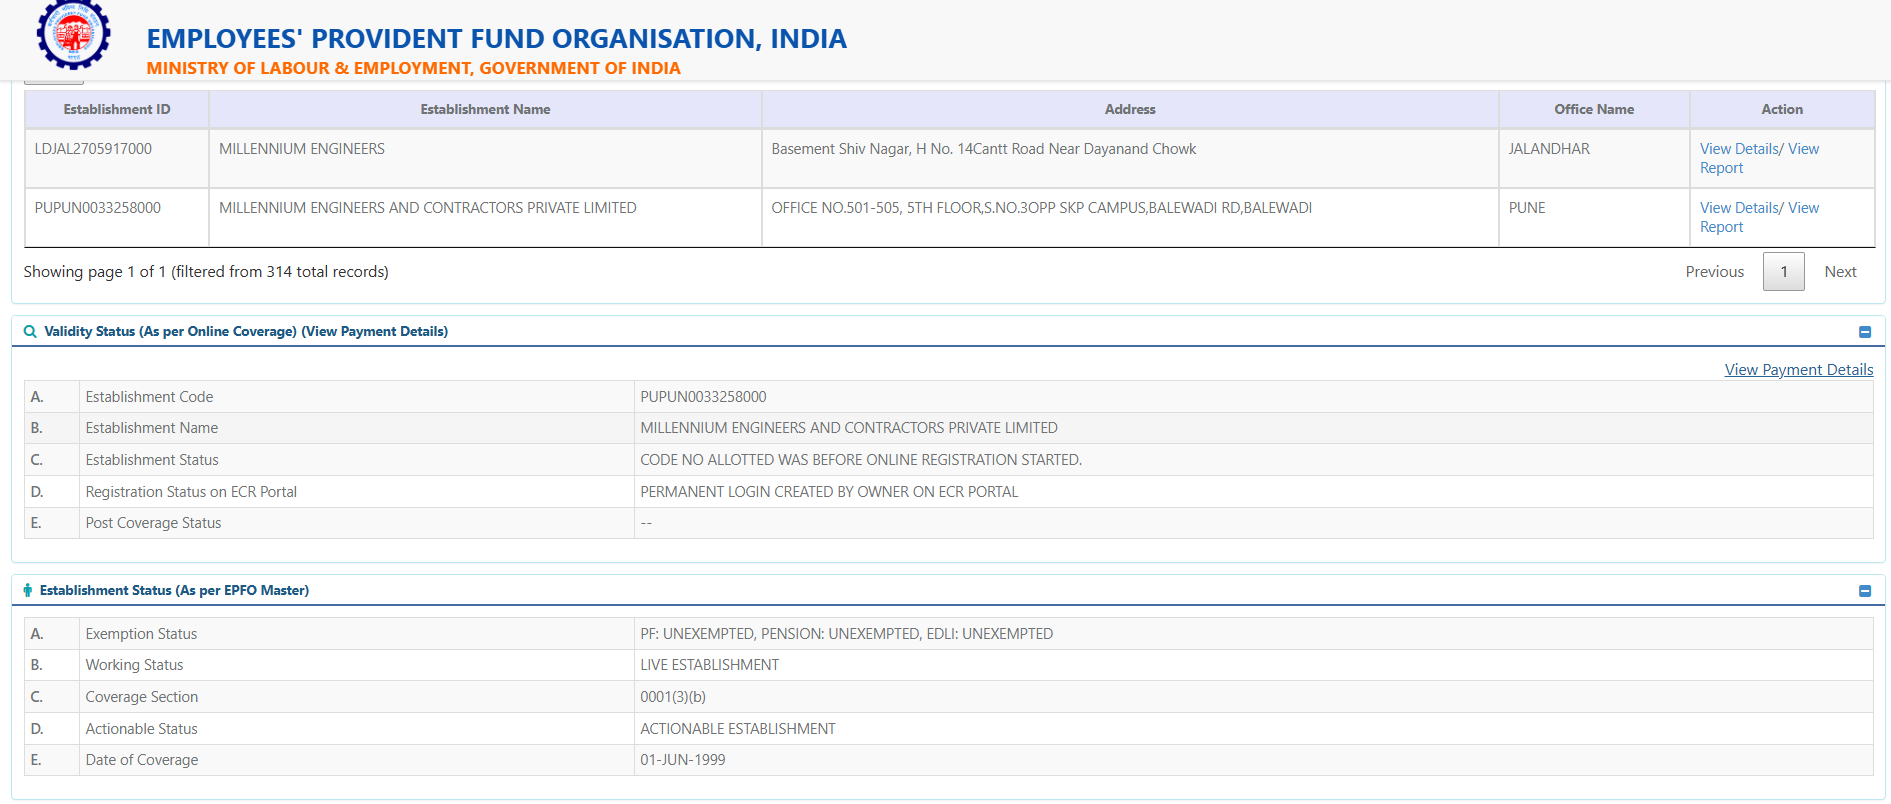The width and height of the screenshot is (1891, 804).
Task: Open View Details for the PUNE establishment
Action: coord(1738,208)
